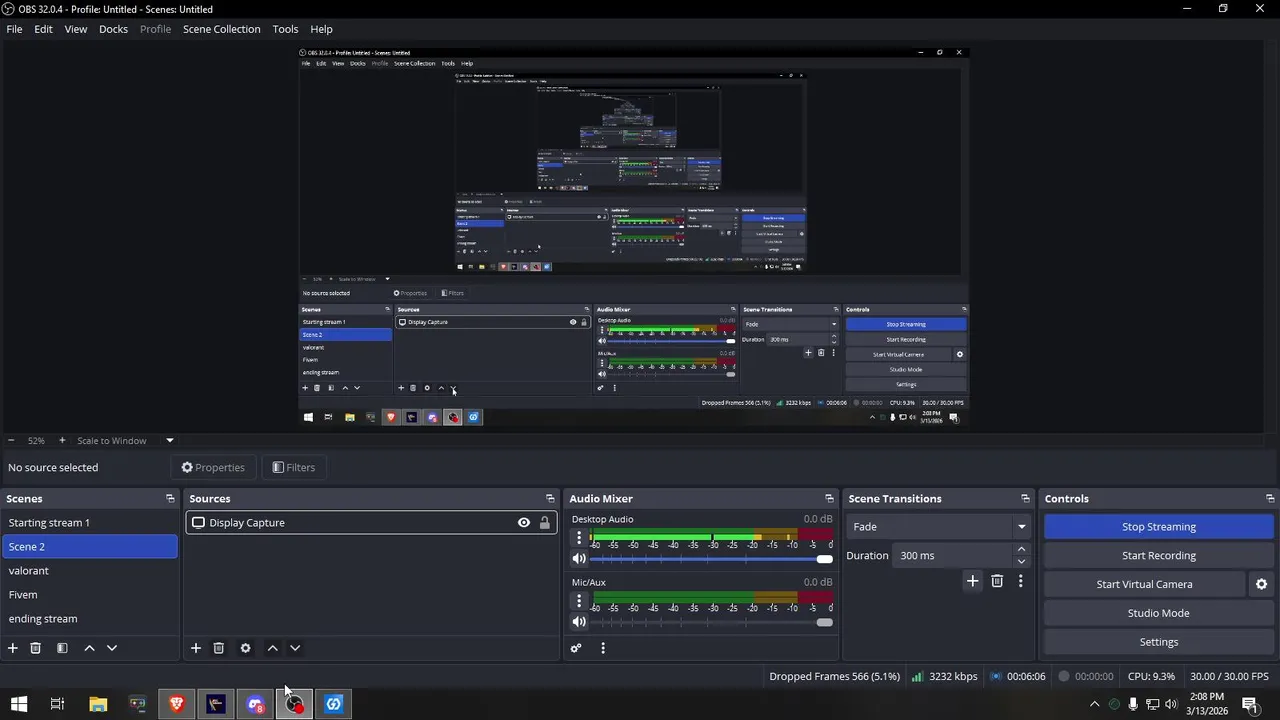Click Stop Streaming button

(x=1158, y=526)
